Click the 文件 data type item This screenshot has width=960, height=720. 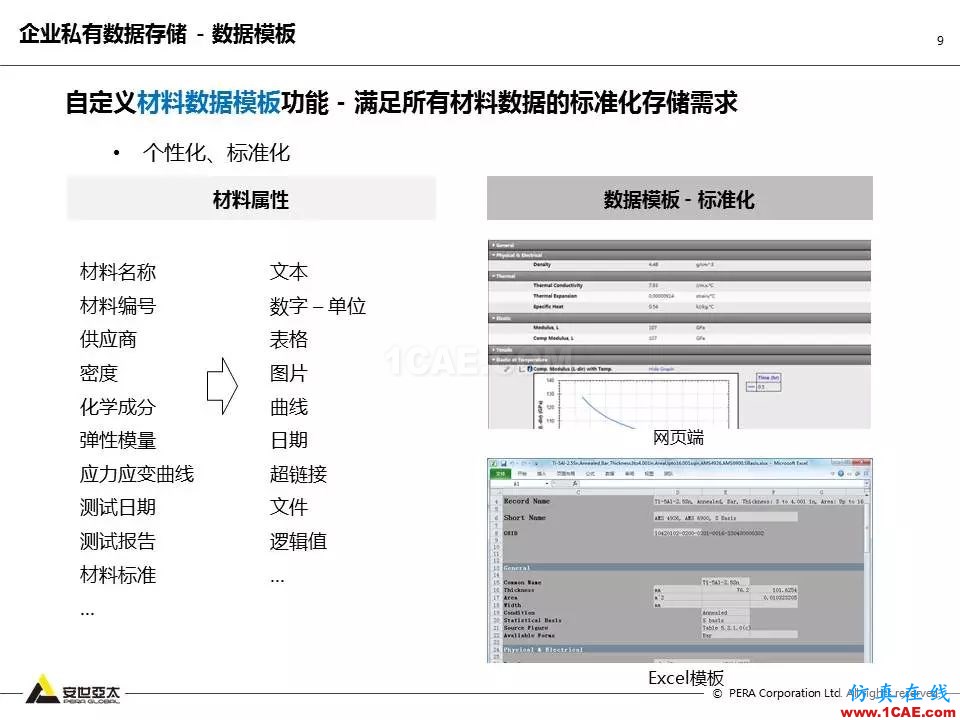[289, 508]
